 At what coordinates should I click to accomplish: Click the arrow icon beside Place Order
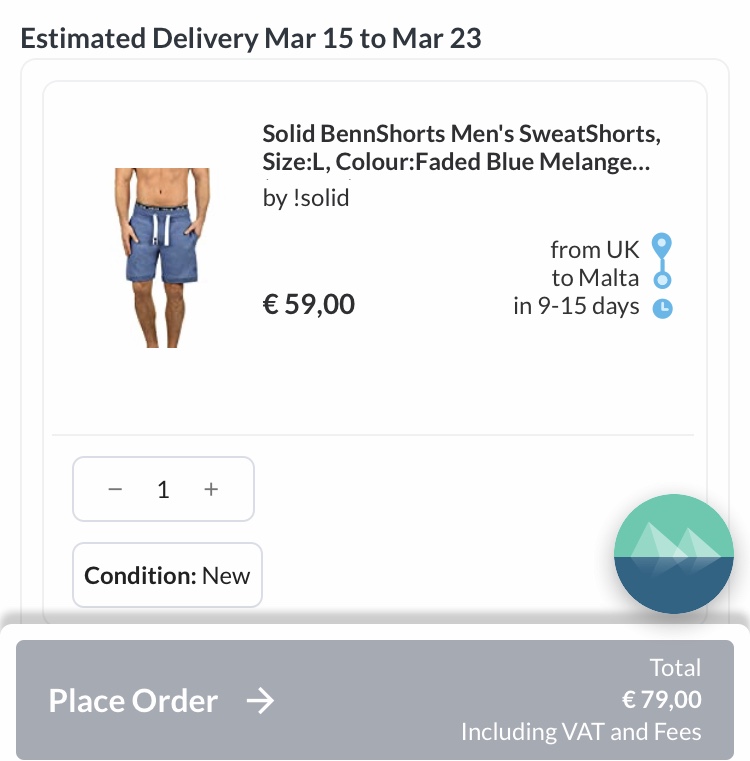[260, 701]
